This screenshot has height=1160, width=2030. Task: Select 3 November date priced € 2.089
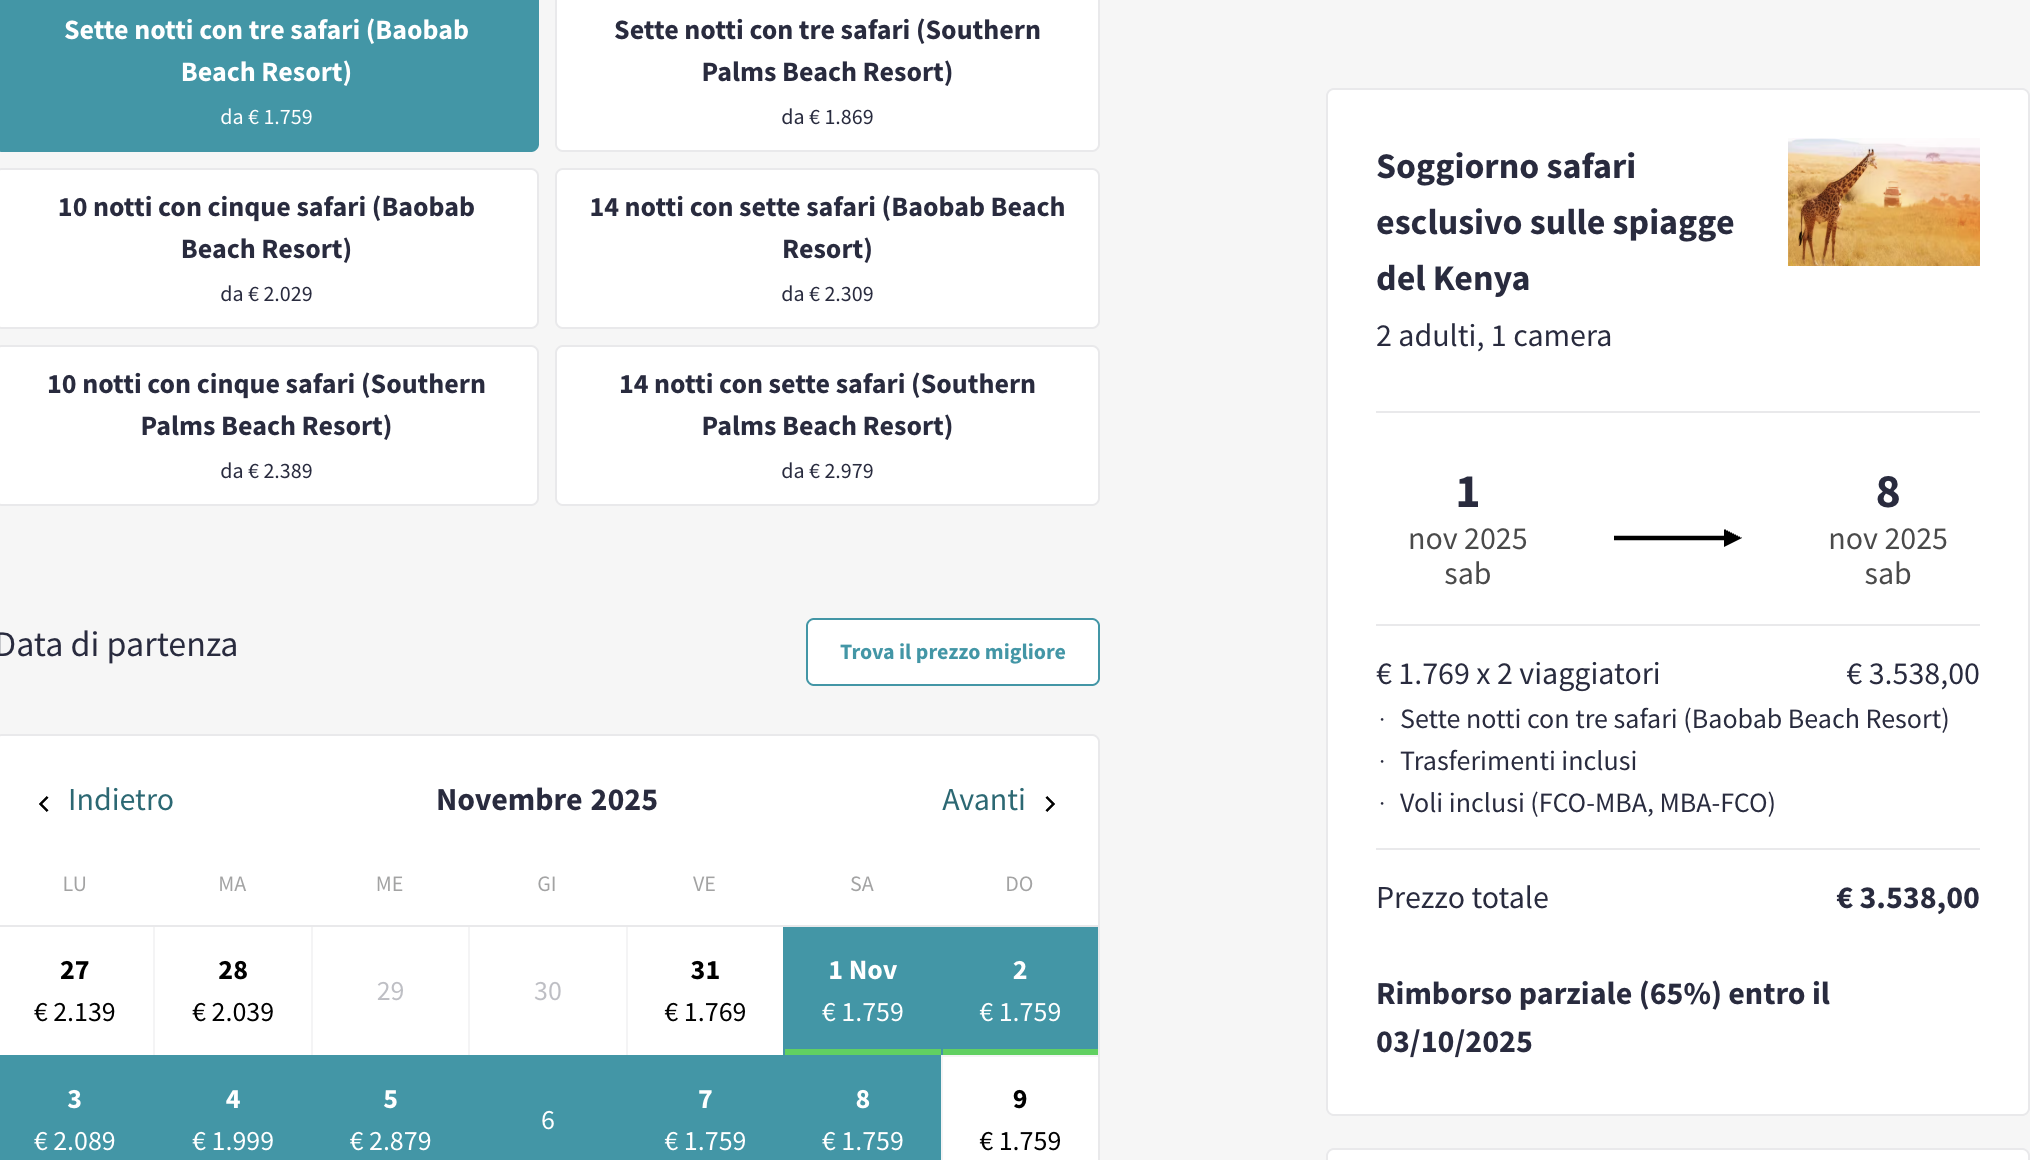[75, 1118]
